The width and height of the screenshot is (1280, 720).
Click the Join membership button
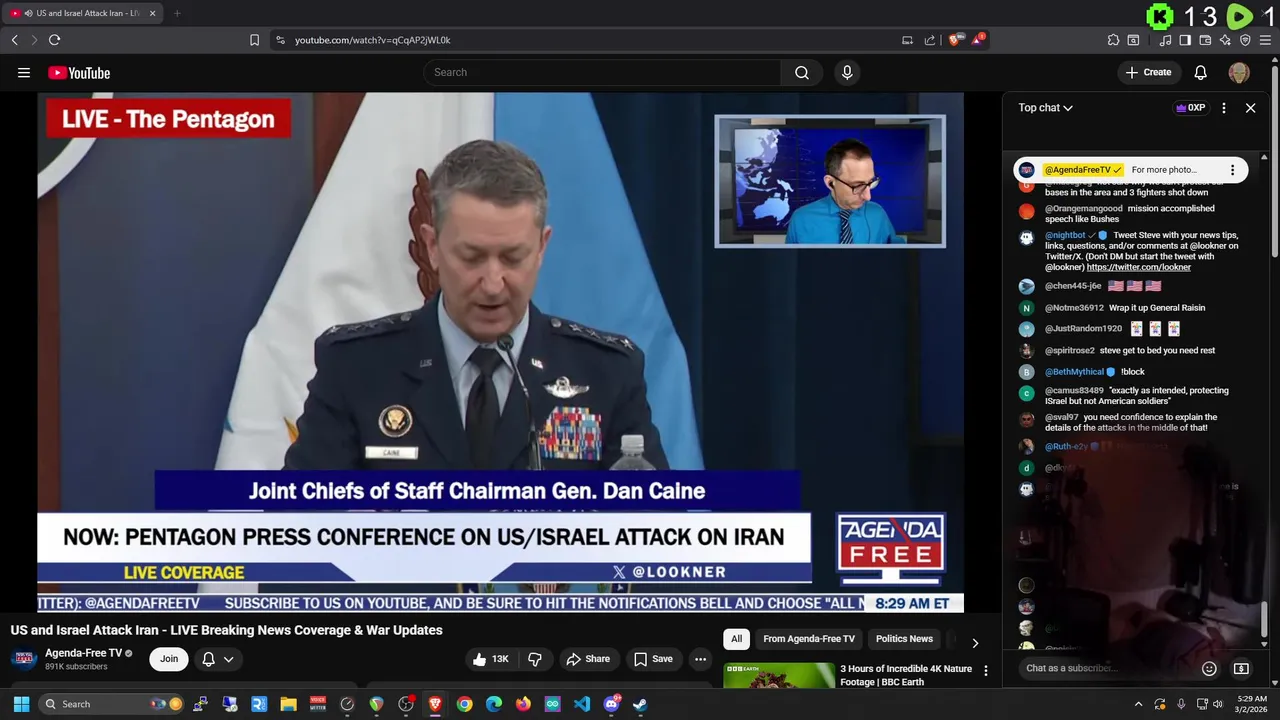click(x=169, y=659)
